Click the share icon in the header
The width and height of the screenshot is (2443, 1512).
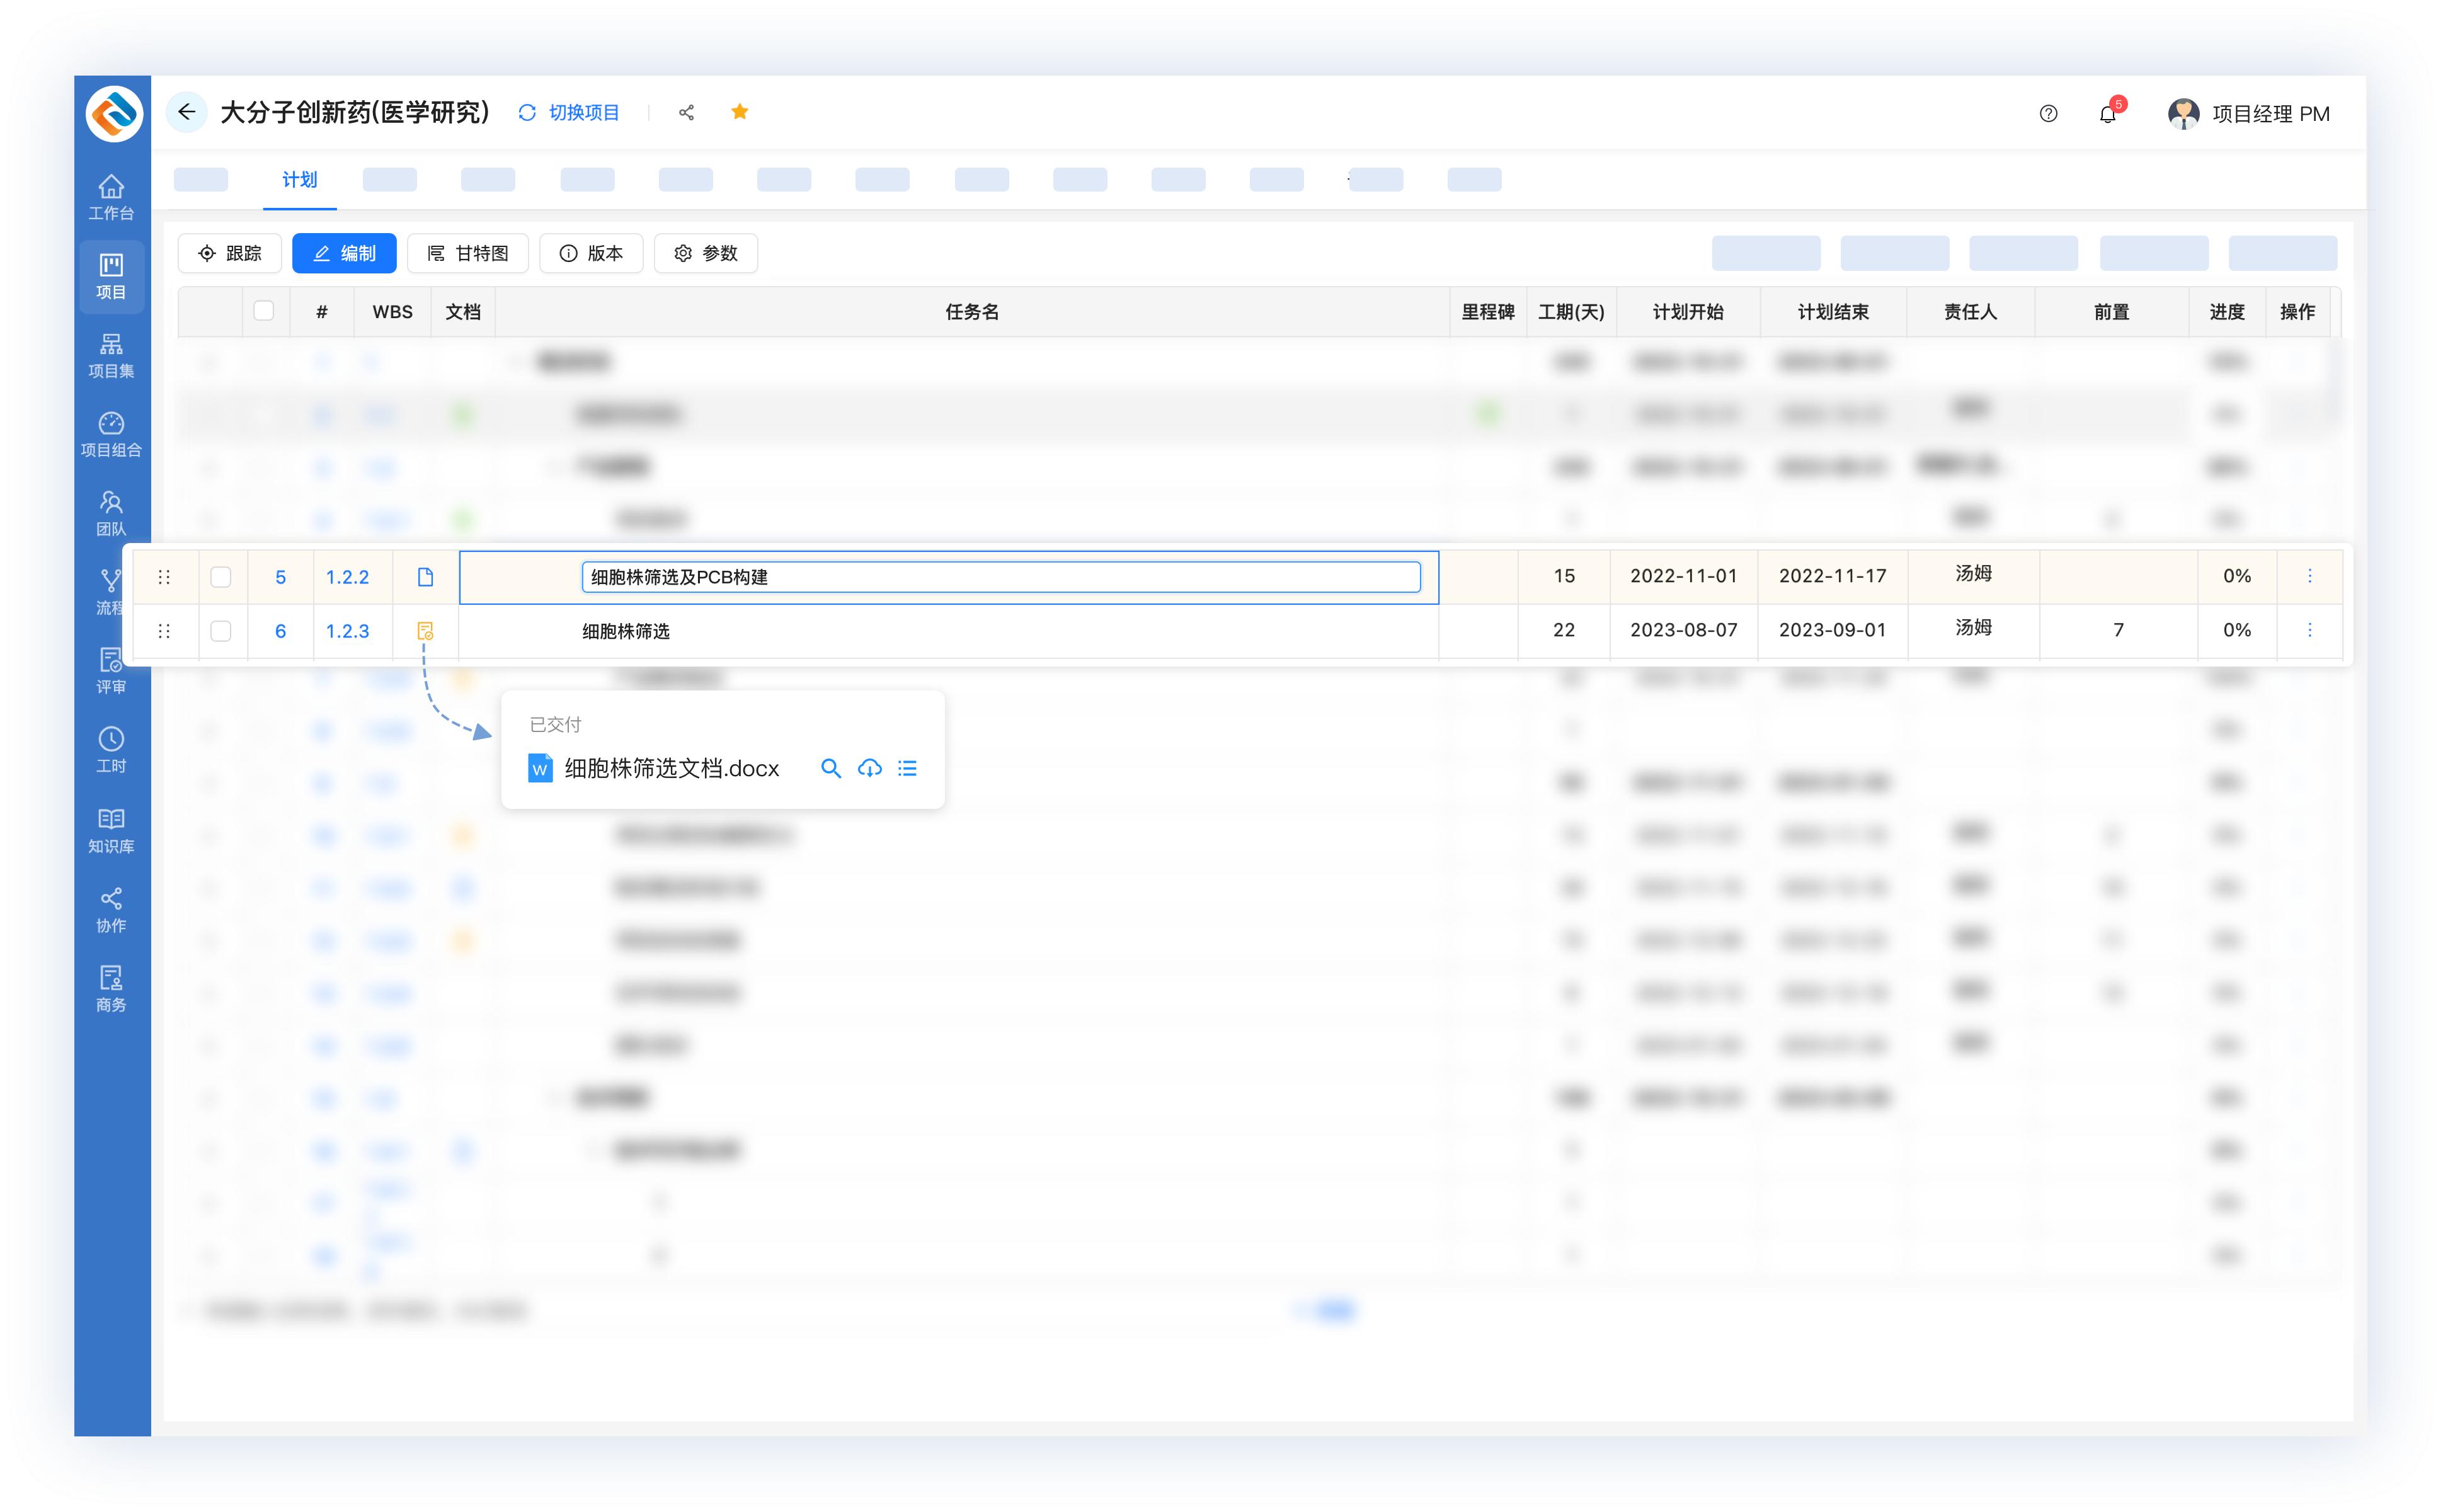pyautogui.click(x=686, y=113)
